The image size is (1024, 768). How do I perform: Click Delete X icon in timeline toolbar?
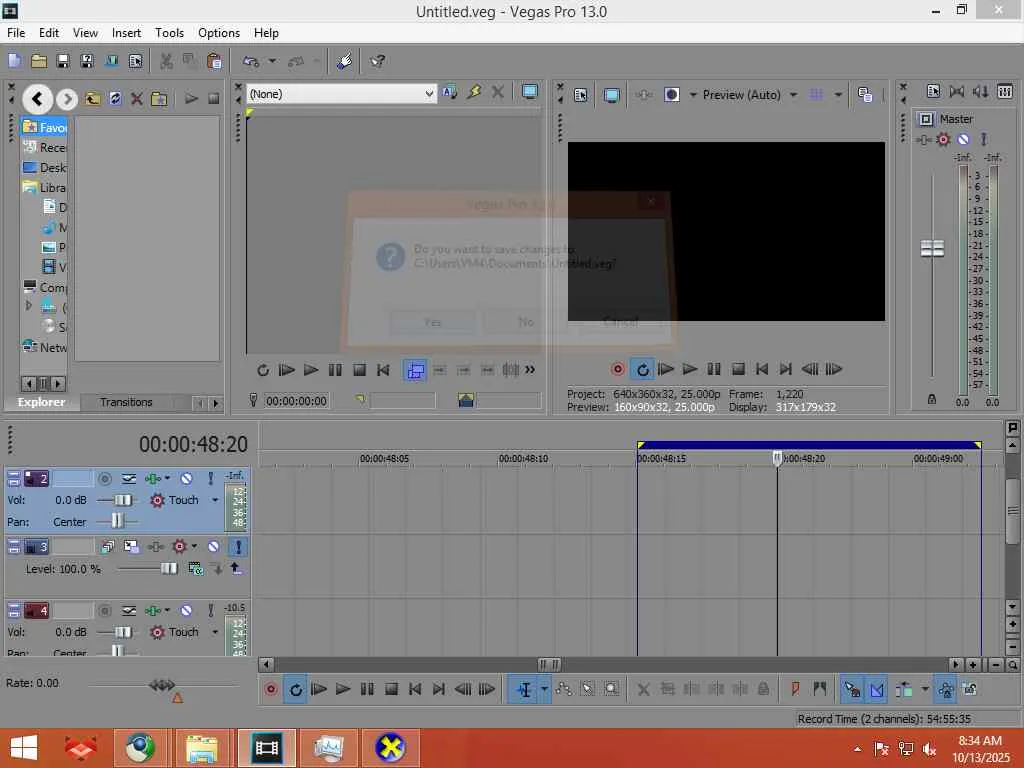643,689
